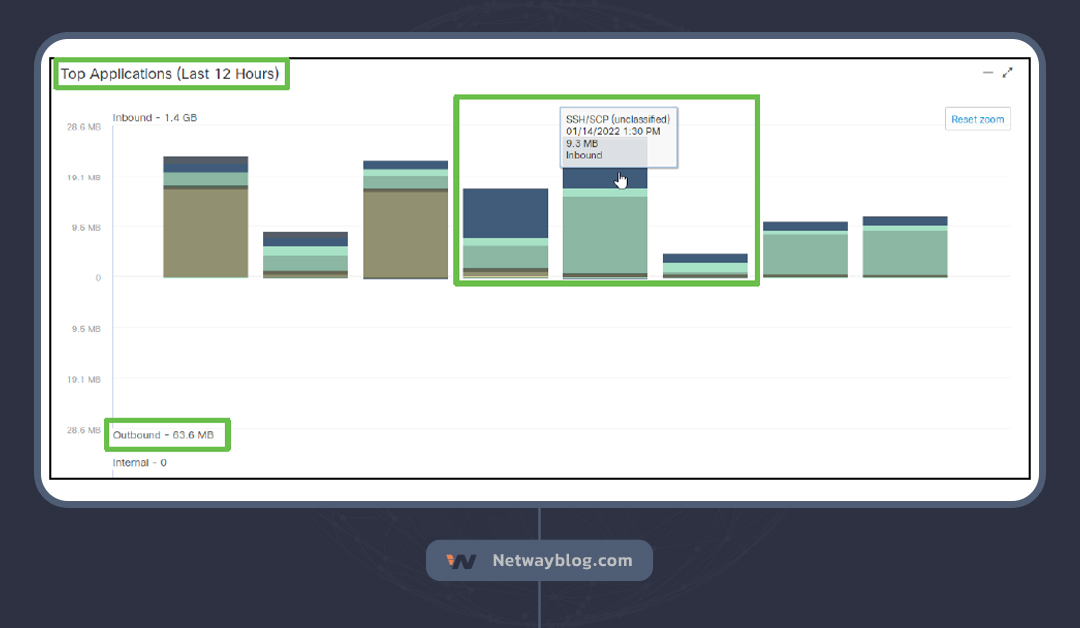The image size is (1080, 628).
Task: Select the short sixth bar in the chart
Action: 705,266
